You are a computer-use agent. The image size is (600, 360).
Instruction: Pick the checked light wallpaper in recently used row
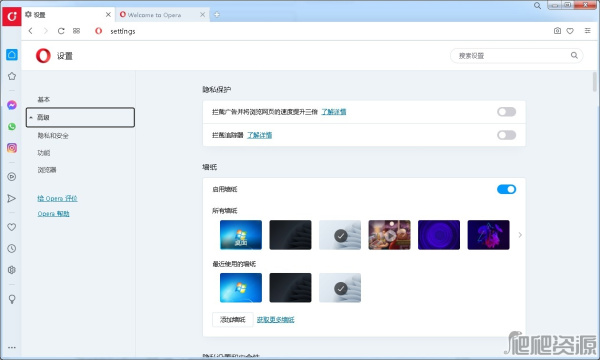coord(340,288)
